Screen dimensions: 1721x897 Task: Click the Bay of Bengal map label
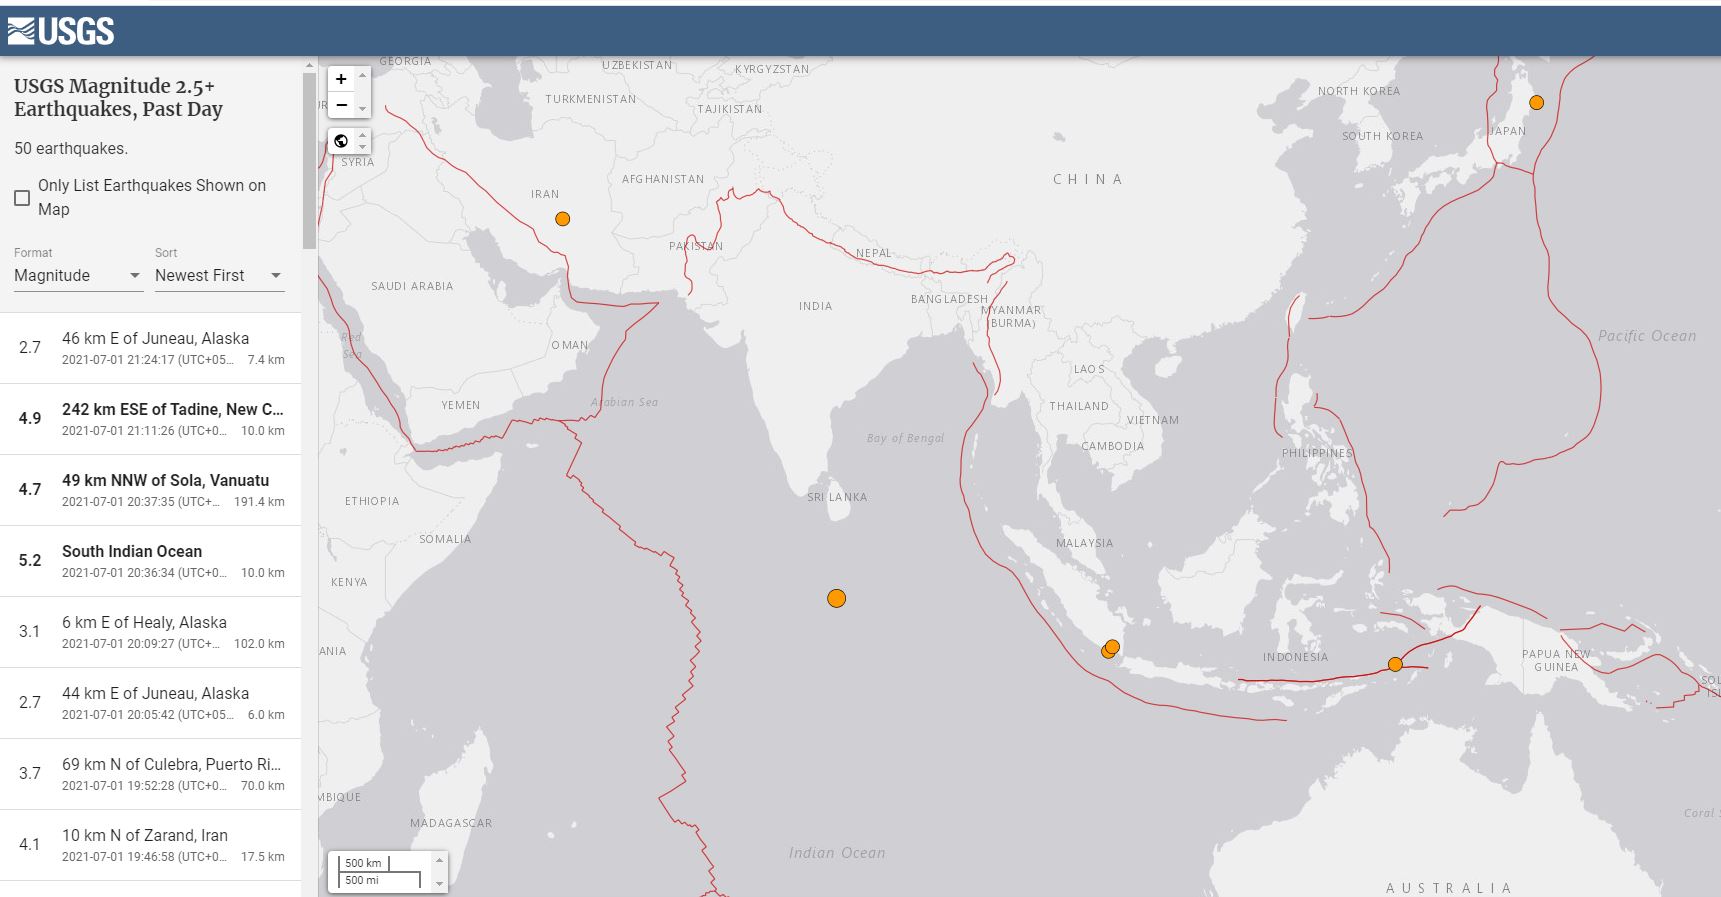coord(905,438)
